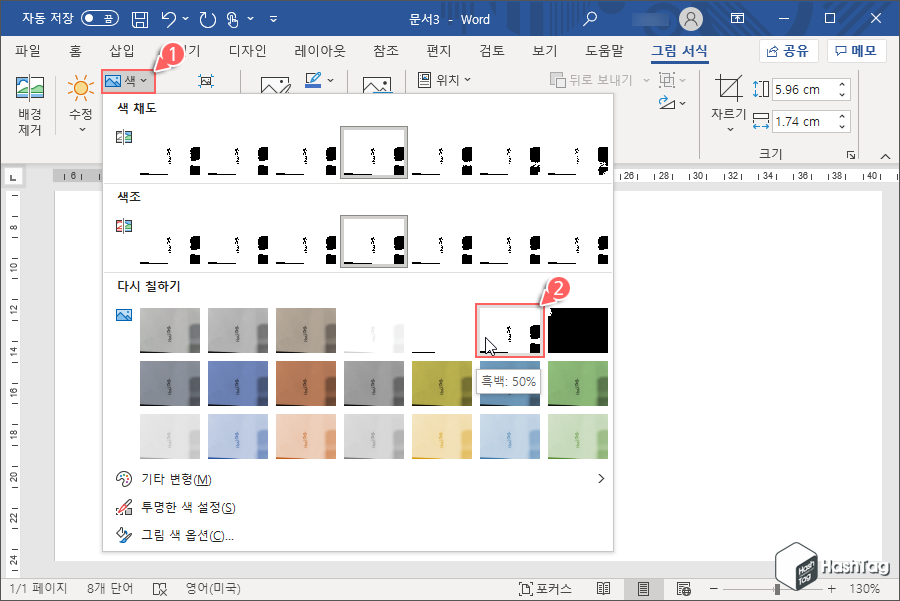Open the 자르기 crop tool

tap(729, 103)
